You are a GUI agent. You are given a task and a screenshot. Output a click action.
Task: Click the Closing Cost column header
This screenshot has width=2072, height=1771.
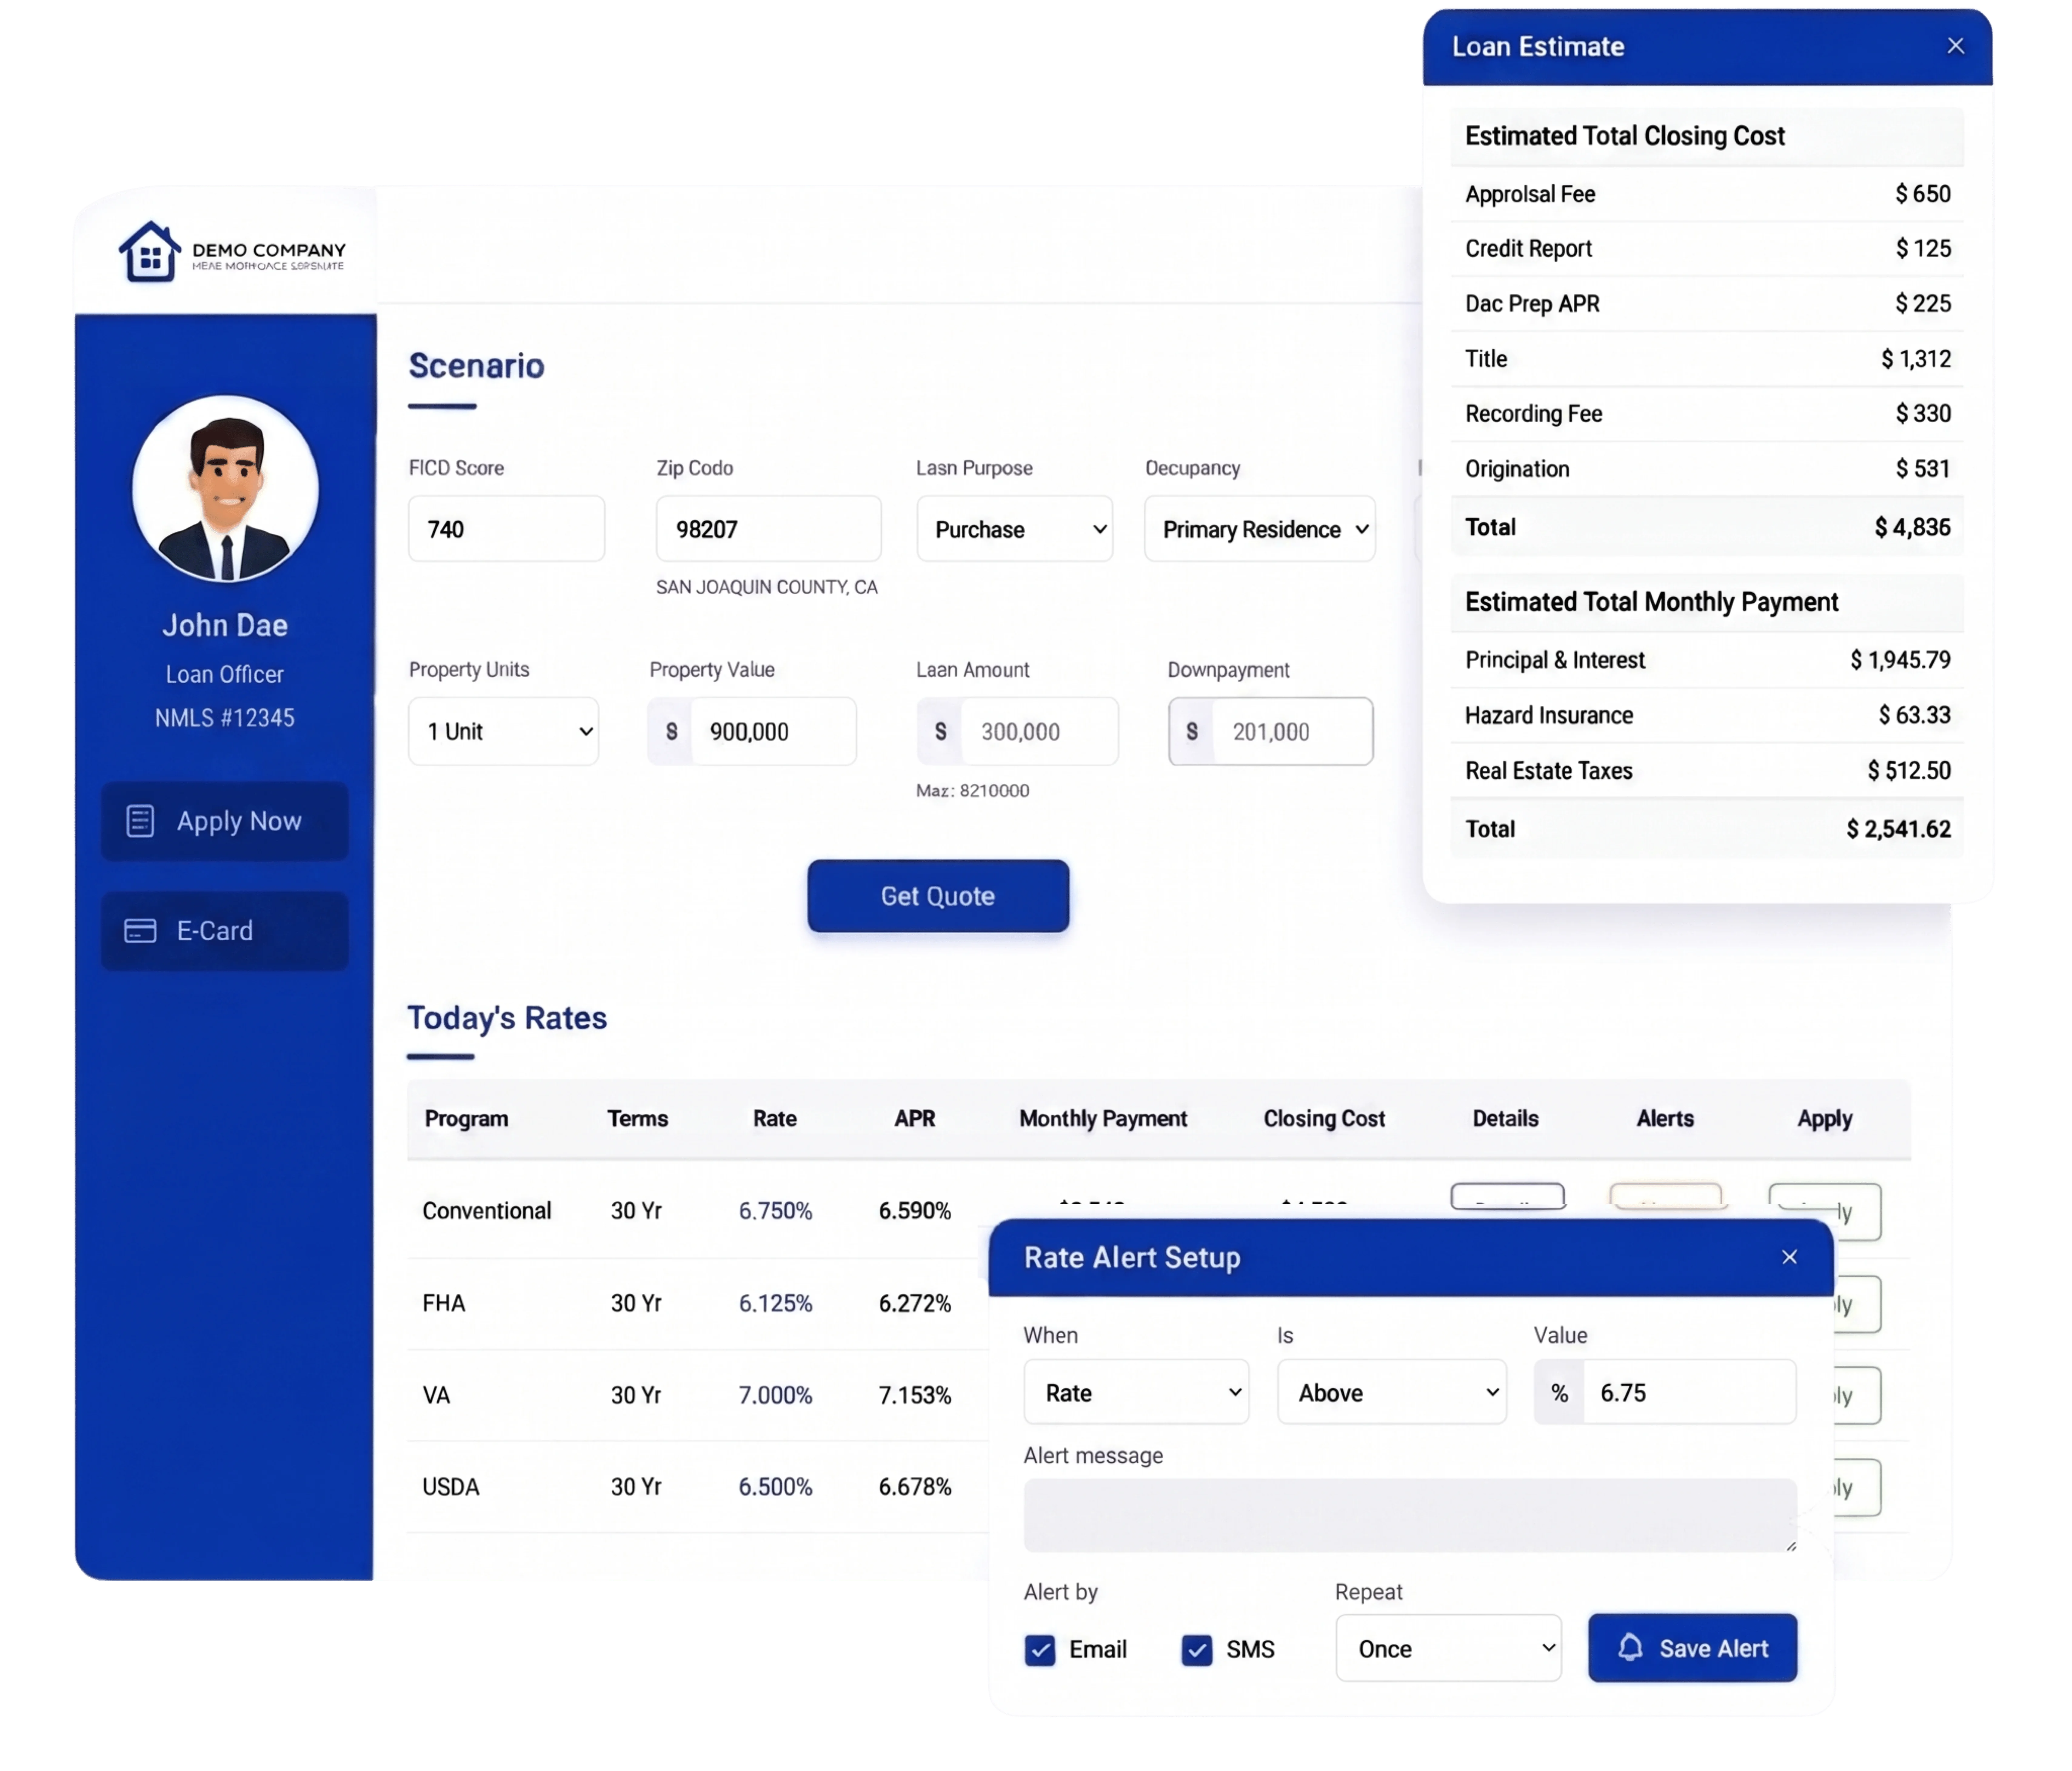pos(1324,1119)
